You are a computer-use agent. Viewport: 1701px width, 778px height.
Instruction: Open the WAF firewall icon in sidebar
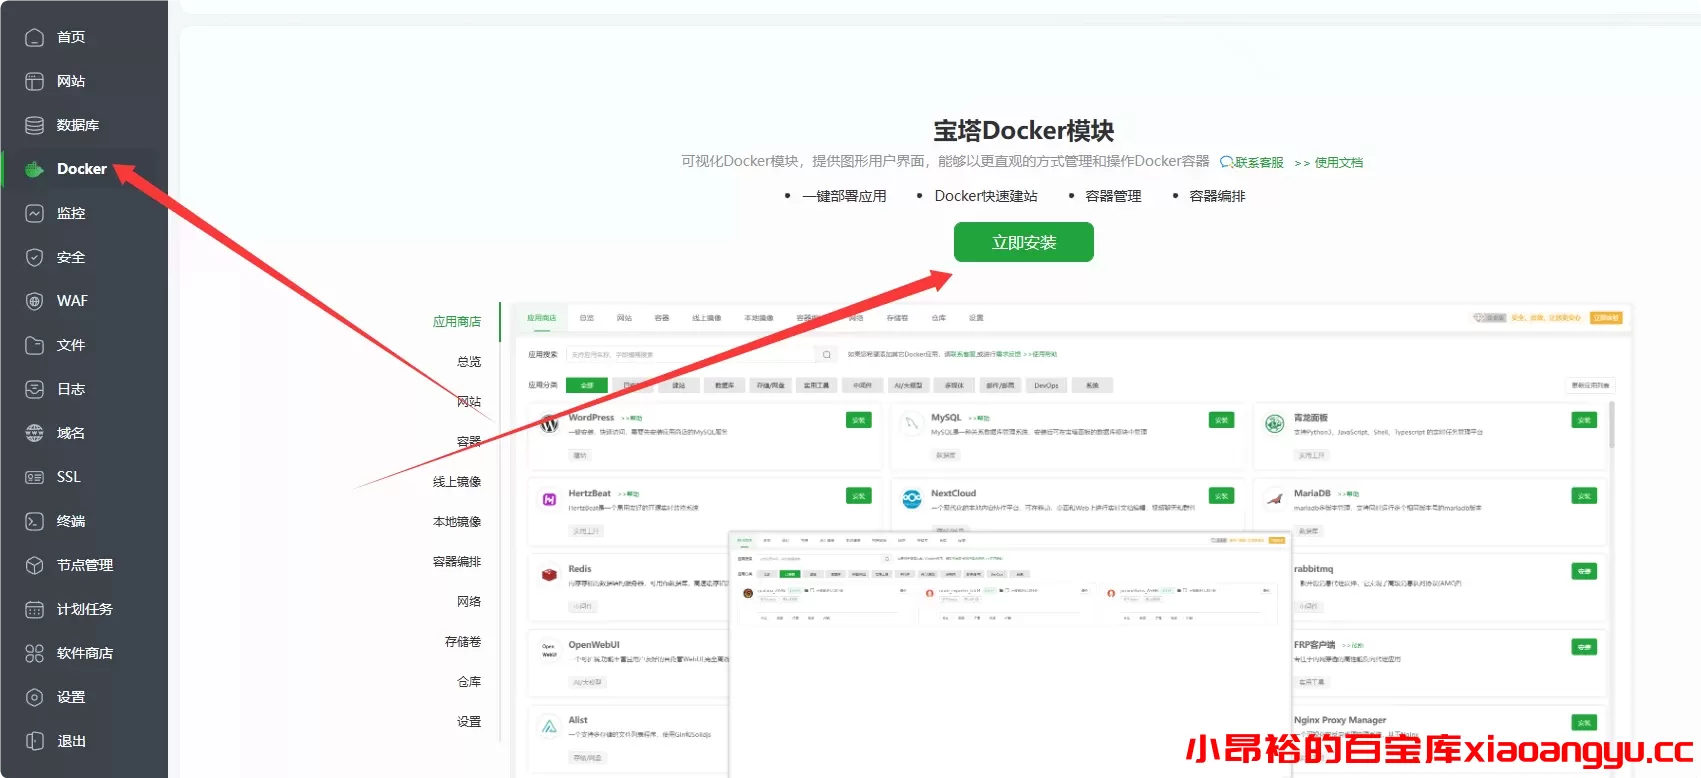click(34, 301)
